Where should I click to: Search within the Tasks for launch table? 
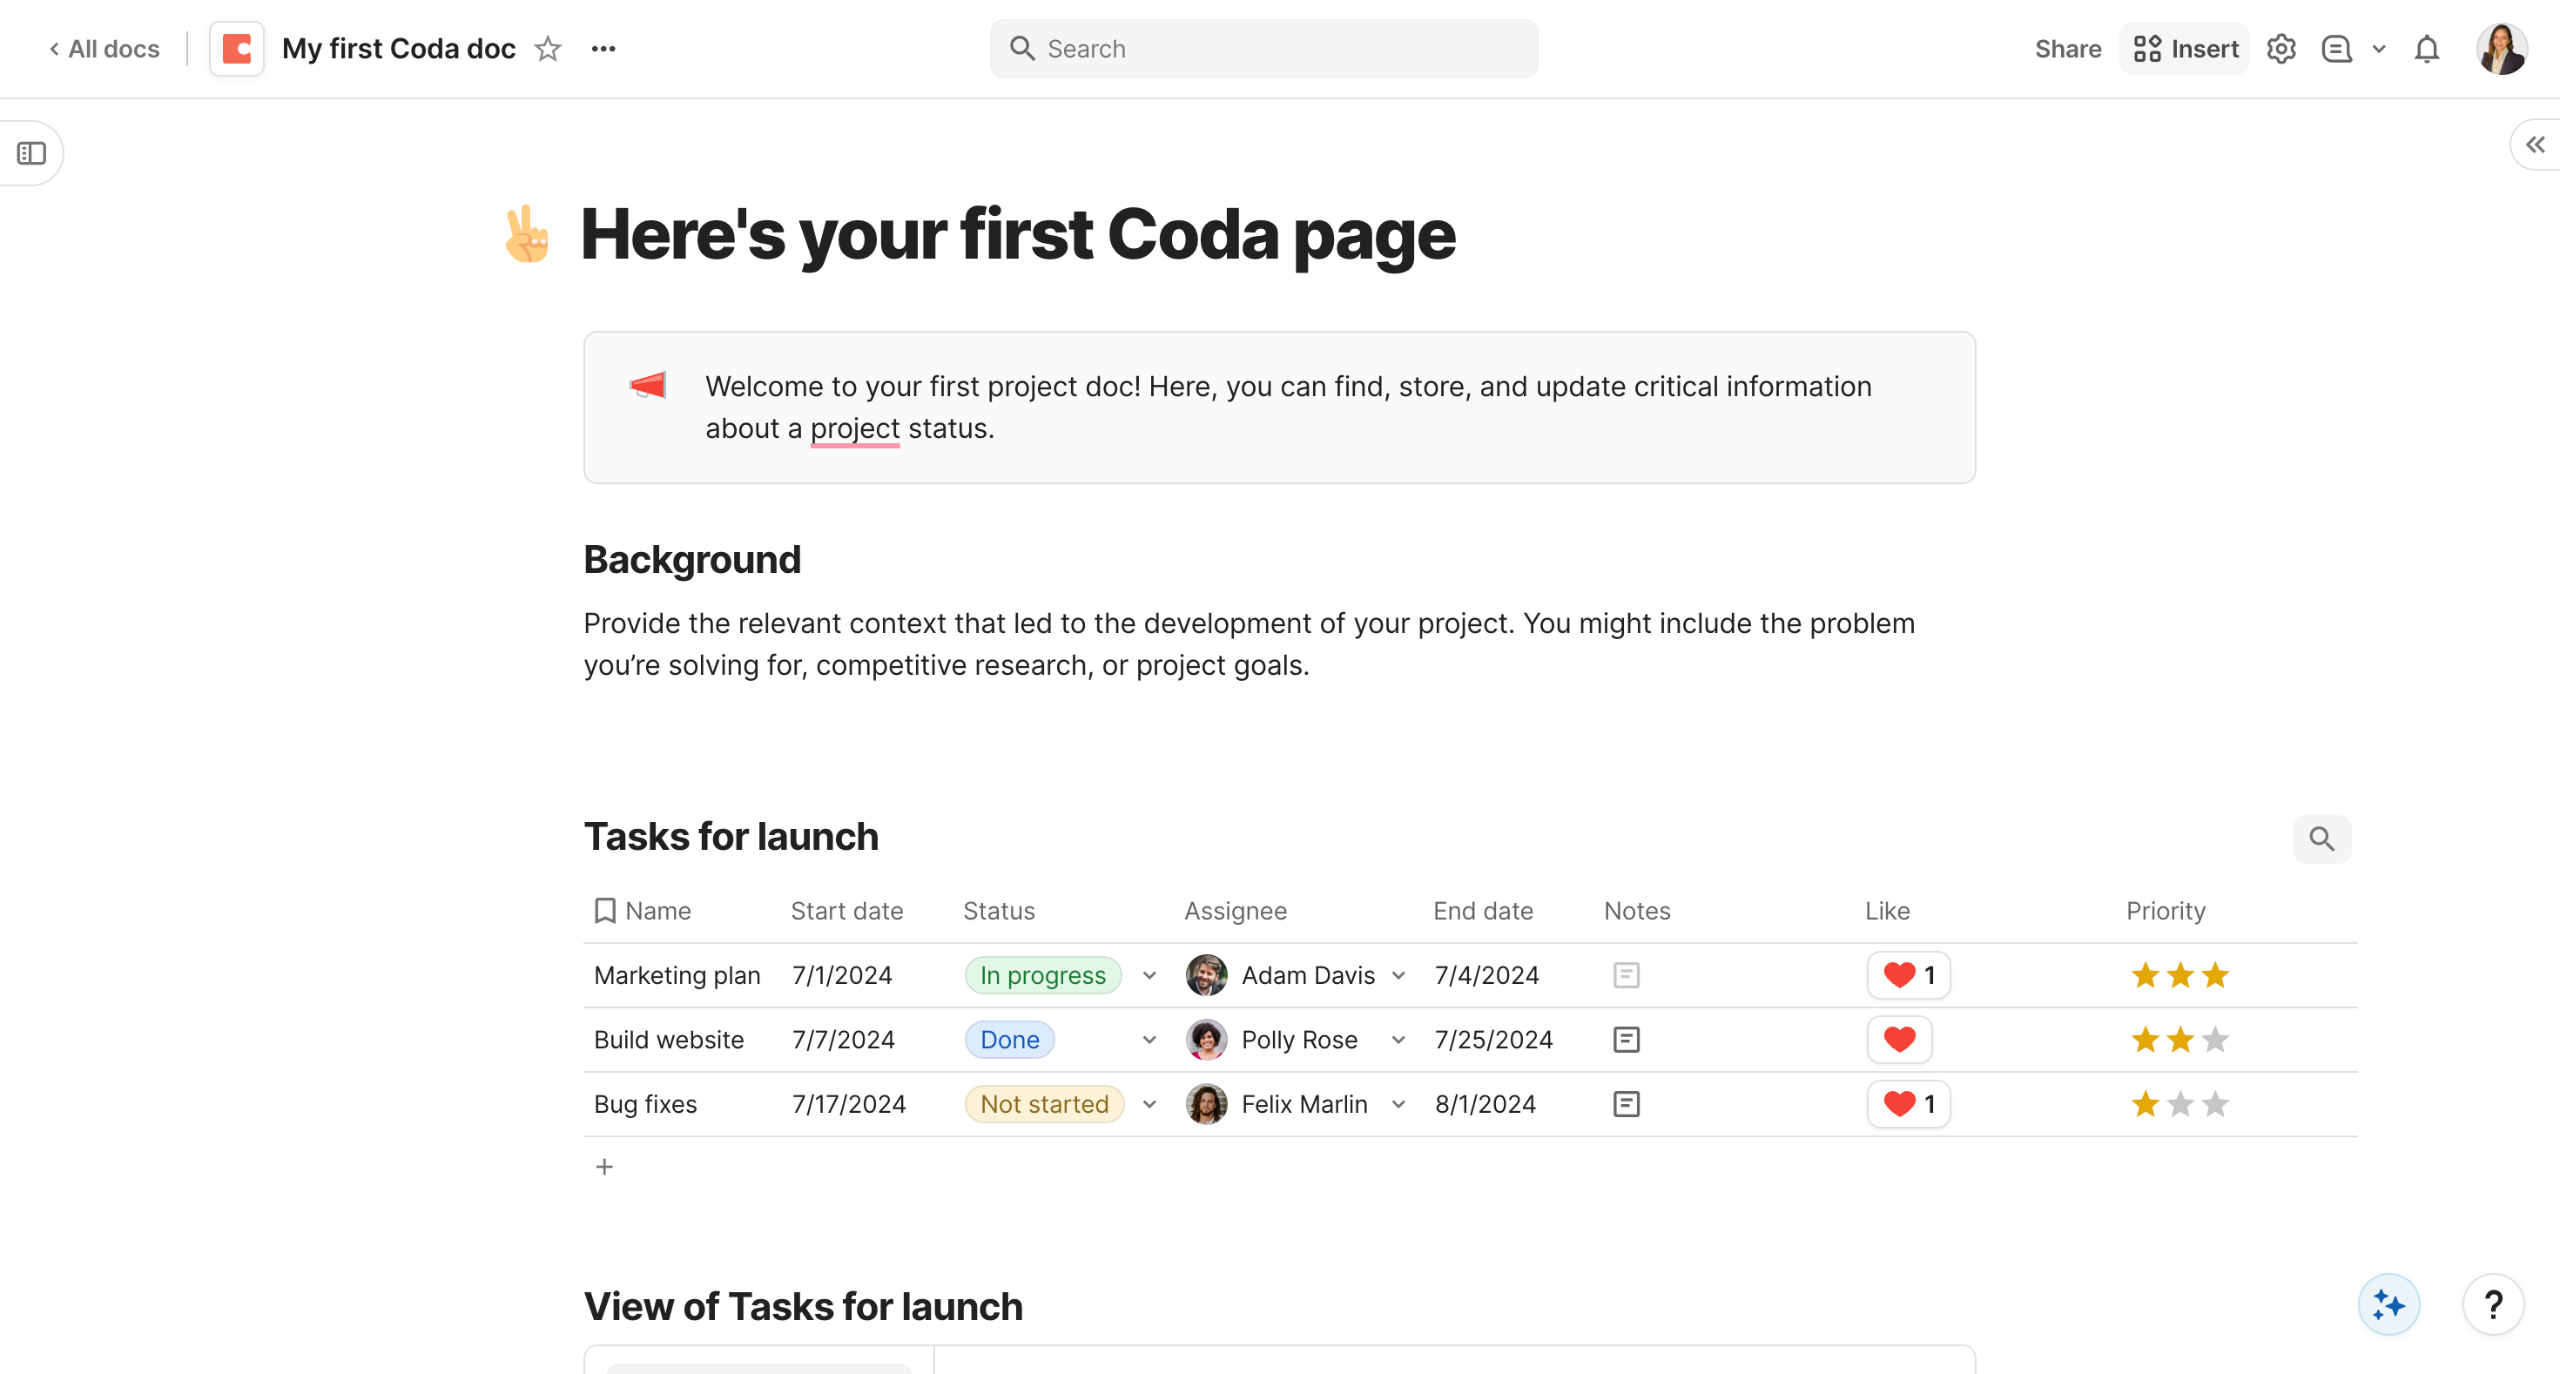[2321, 838]
